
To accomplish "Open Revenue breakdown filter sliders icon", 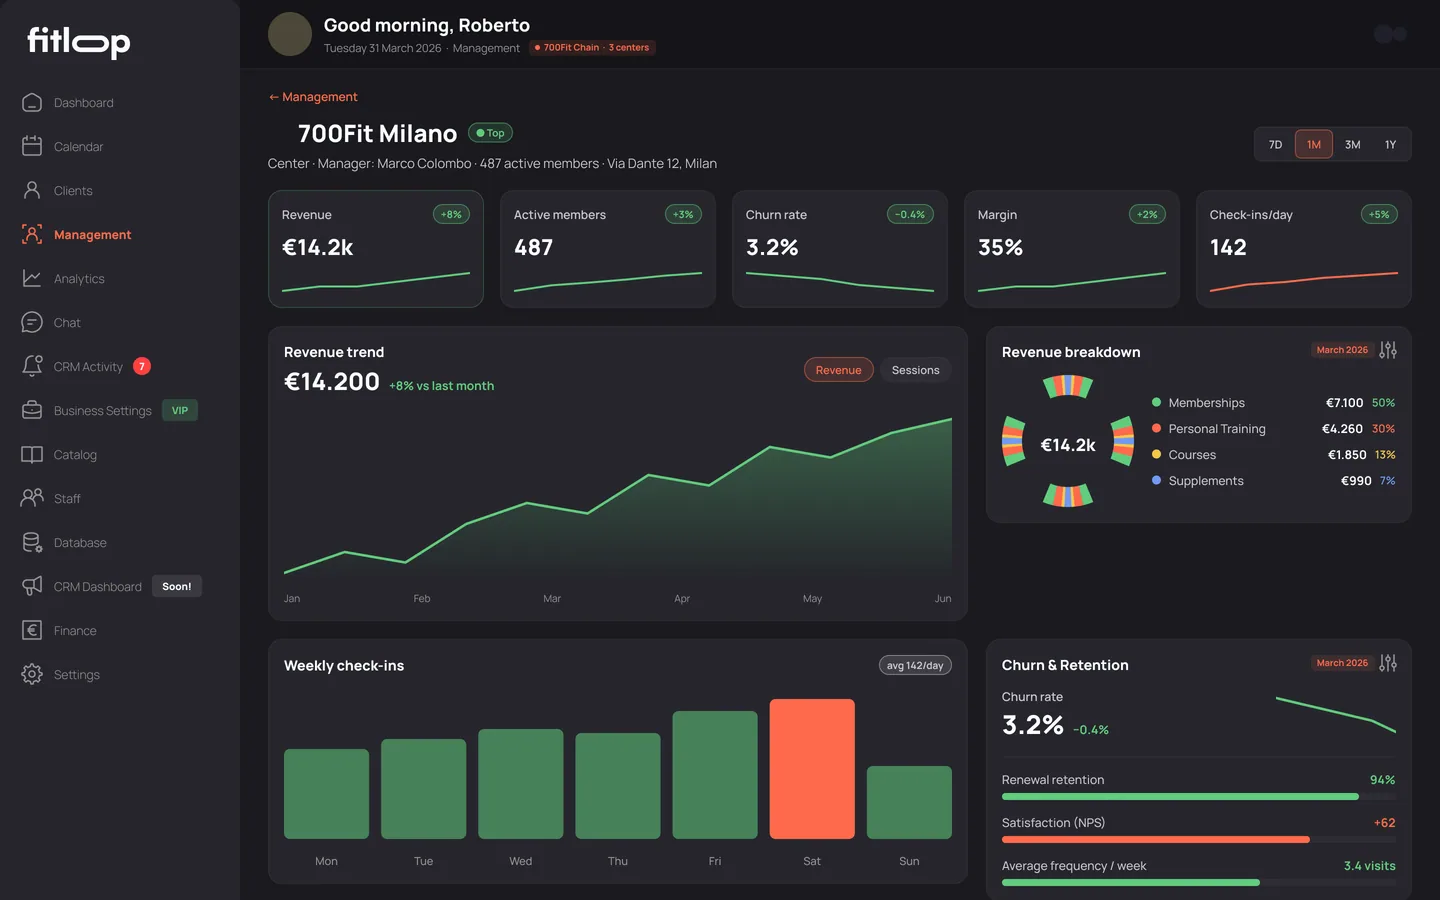I will 1388,350.
